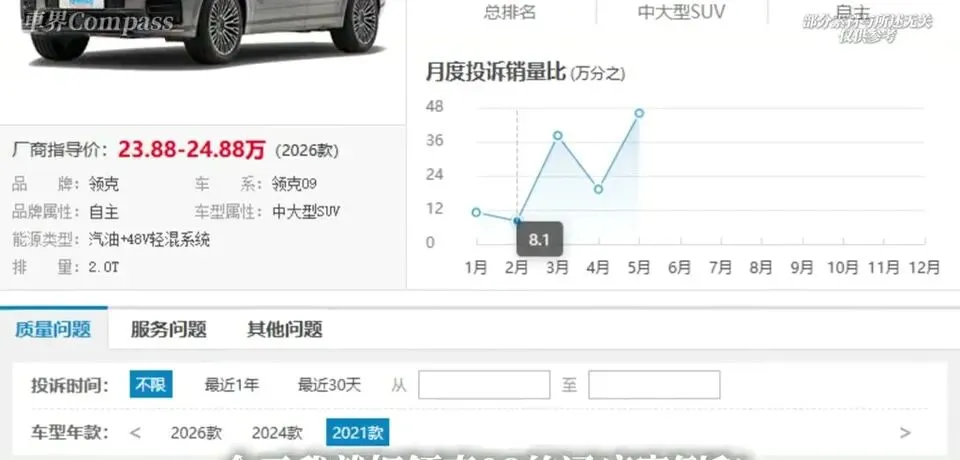960x460 pixels.
Task: Select the 中大型SUV ranking tab
Action: click(x=681, y=12)
